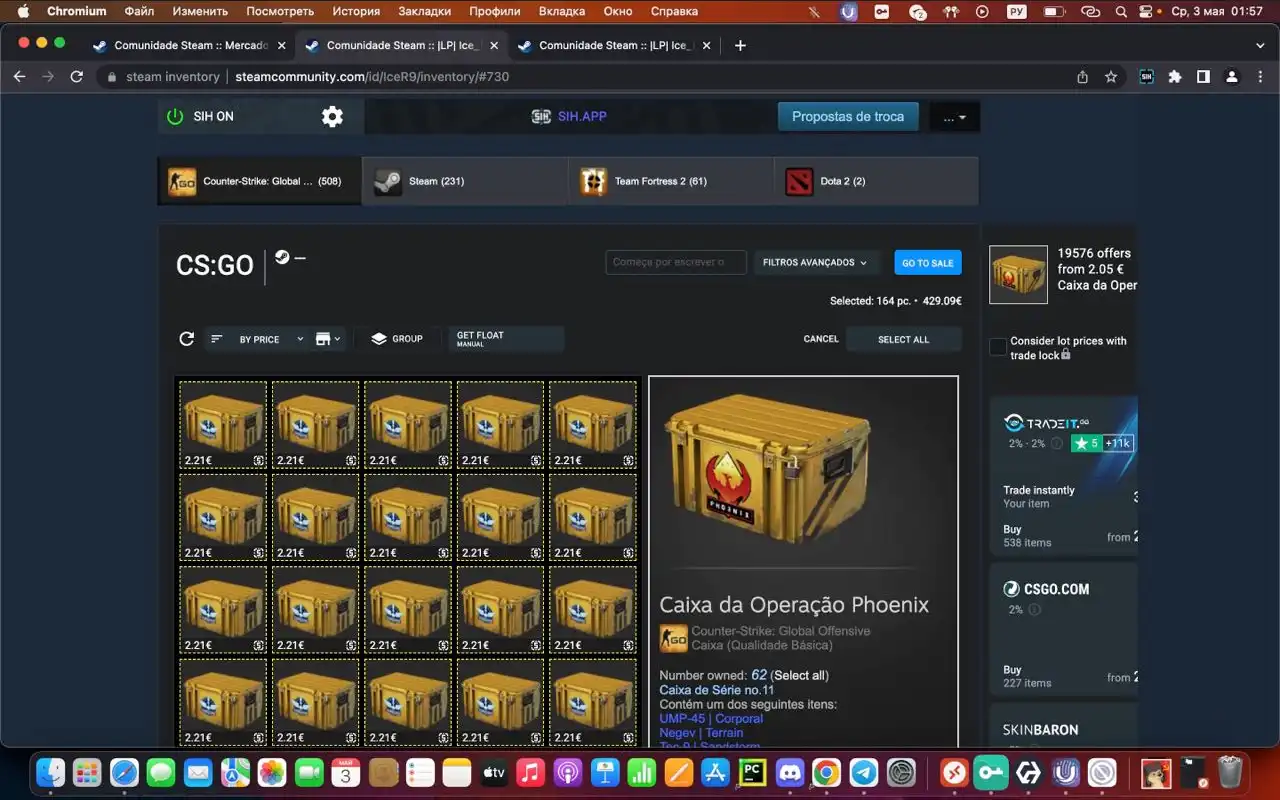Open the Профили menu

pos(494,12)
